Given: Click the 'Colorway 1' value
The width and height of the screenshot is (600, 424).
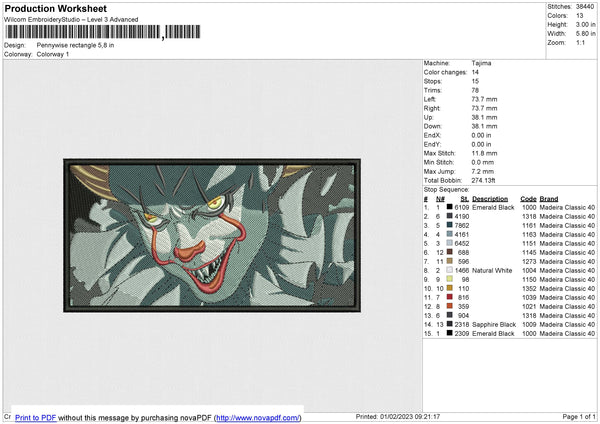Looking at the screenshot, I should 53,54.
